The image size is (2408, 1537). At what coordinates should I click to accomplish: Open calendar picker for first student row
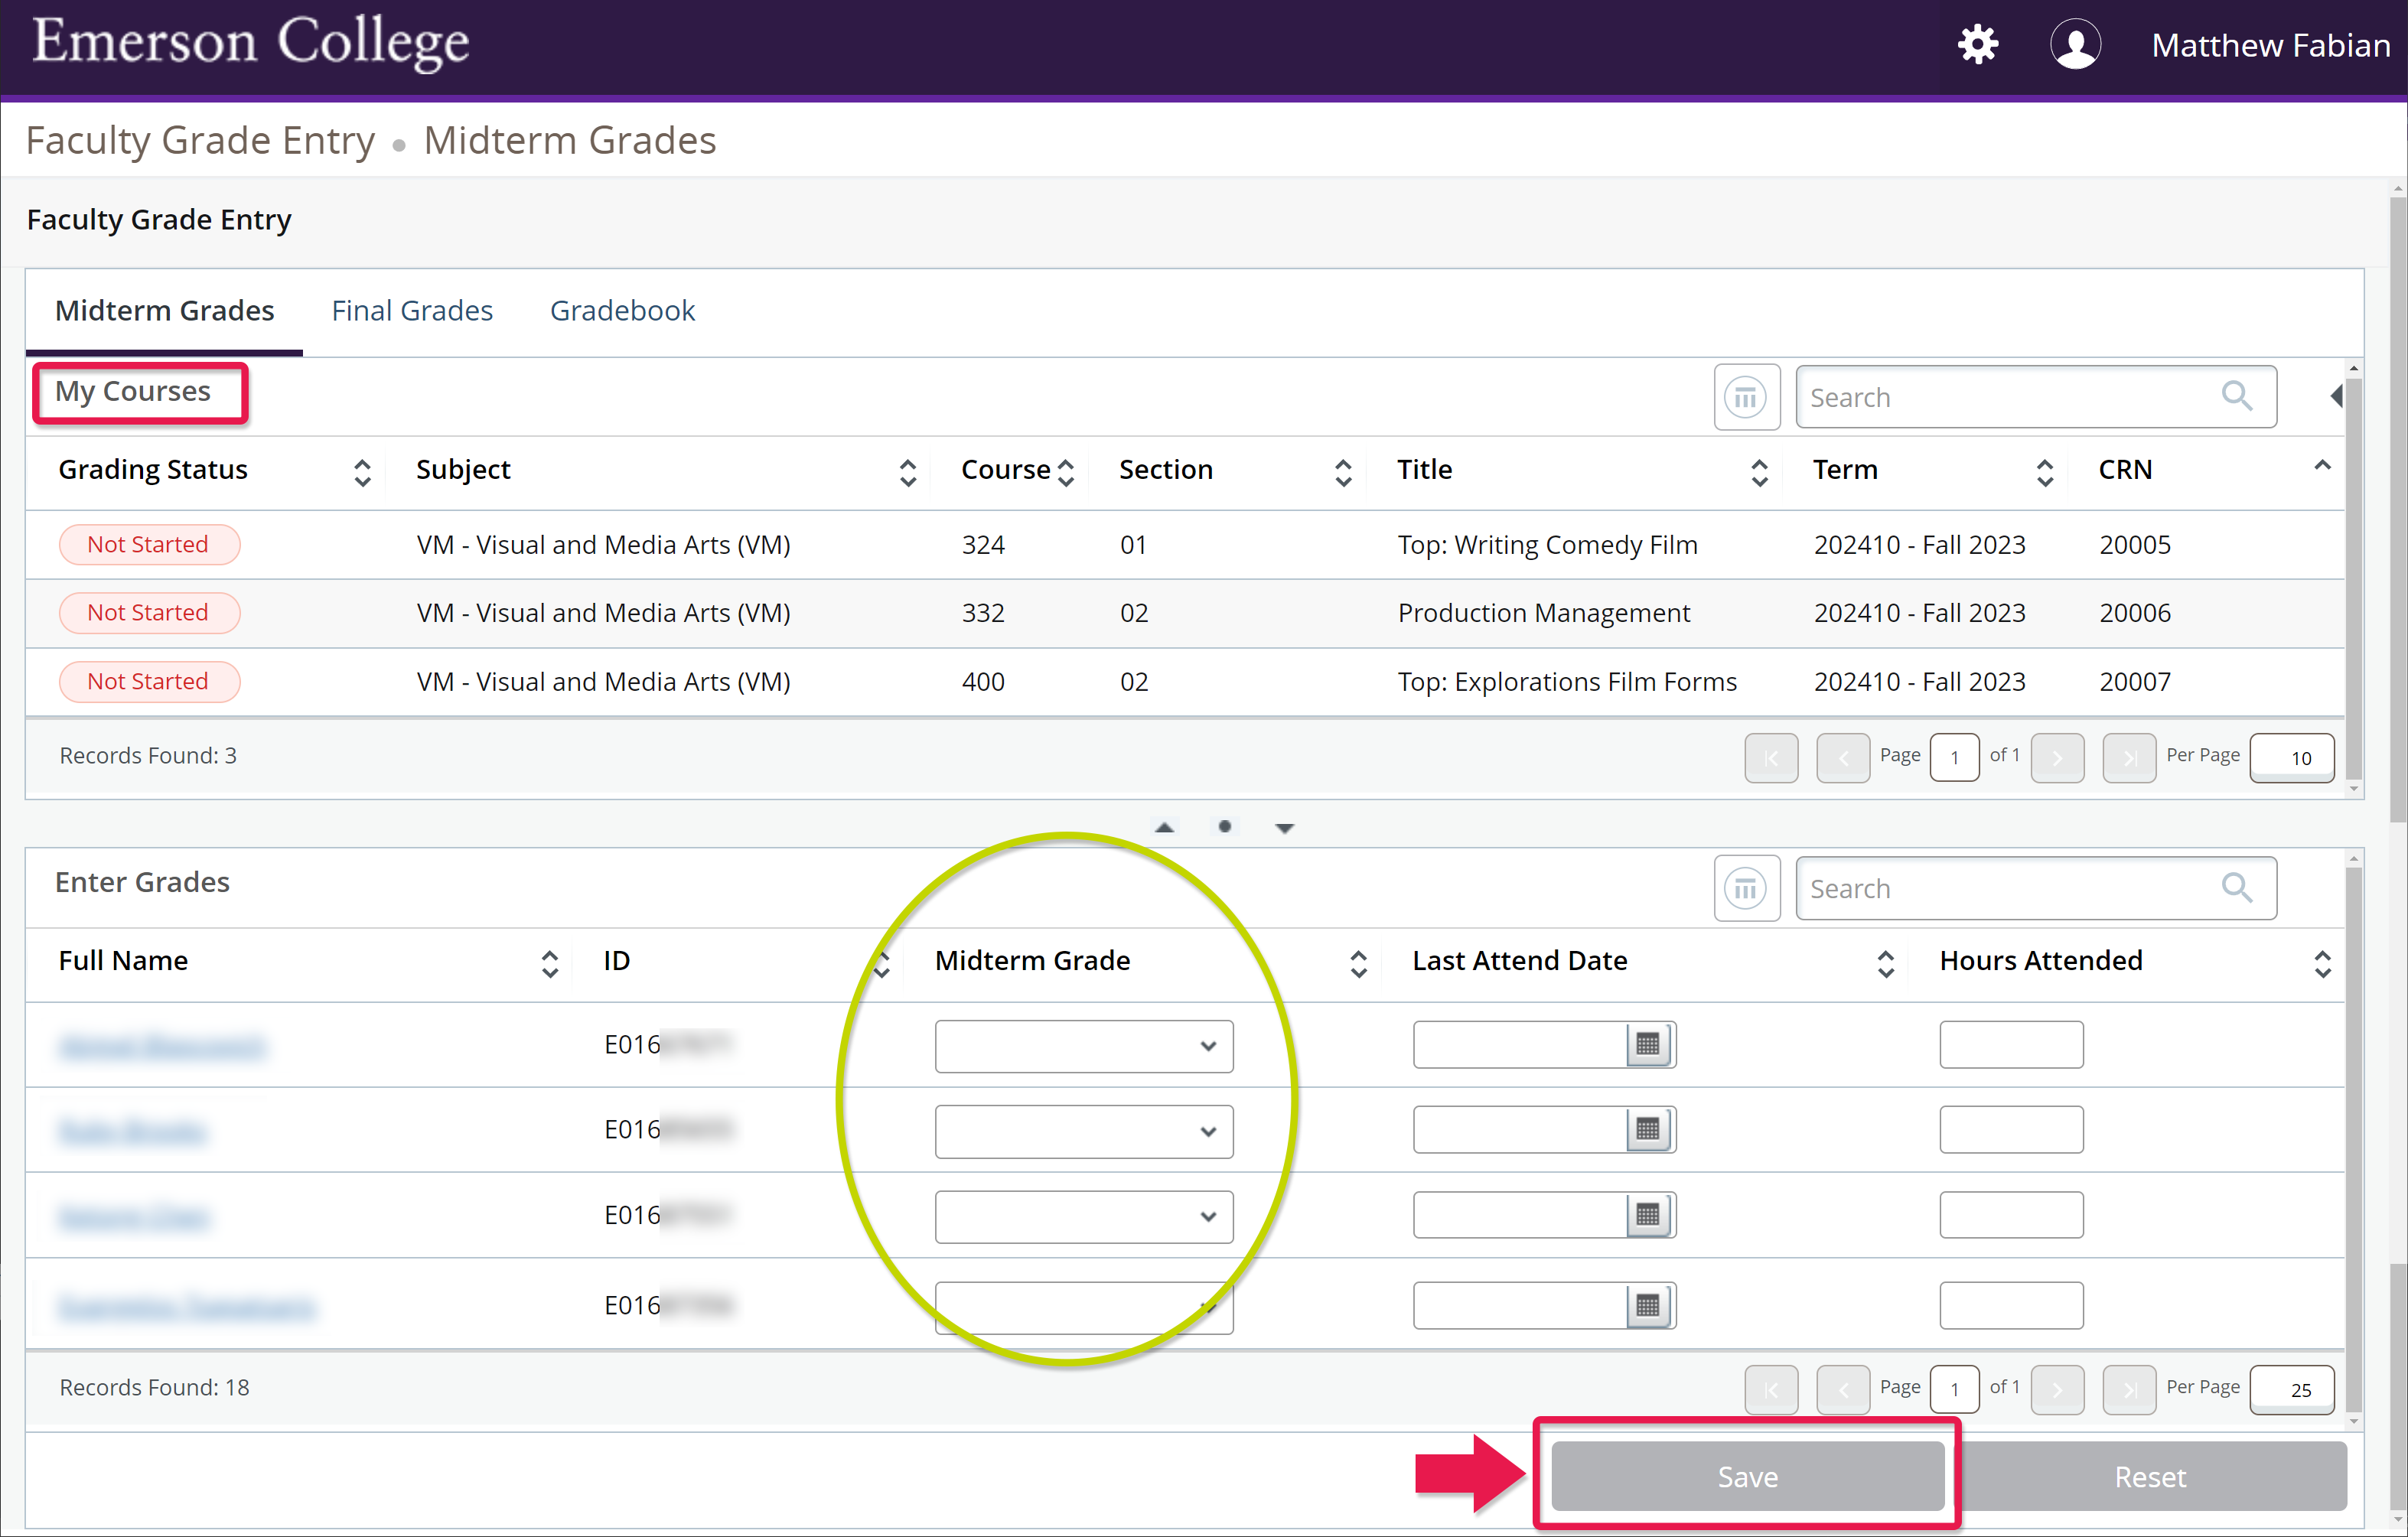(1648, 1045)
